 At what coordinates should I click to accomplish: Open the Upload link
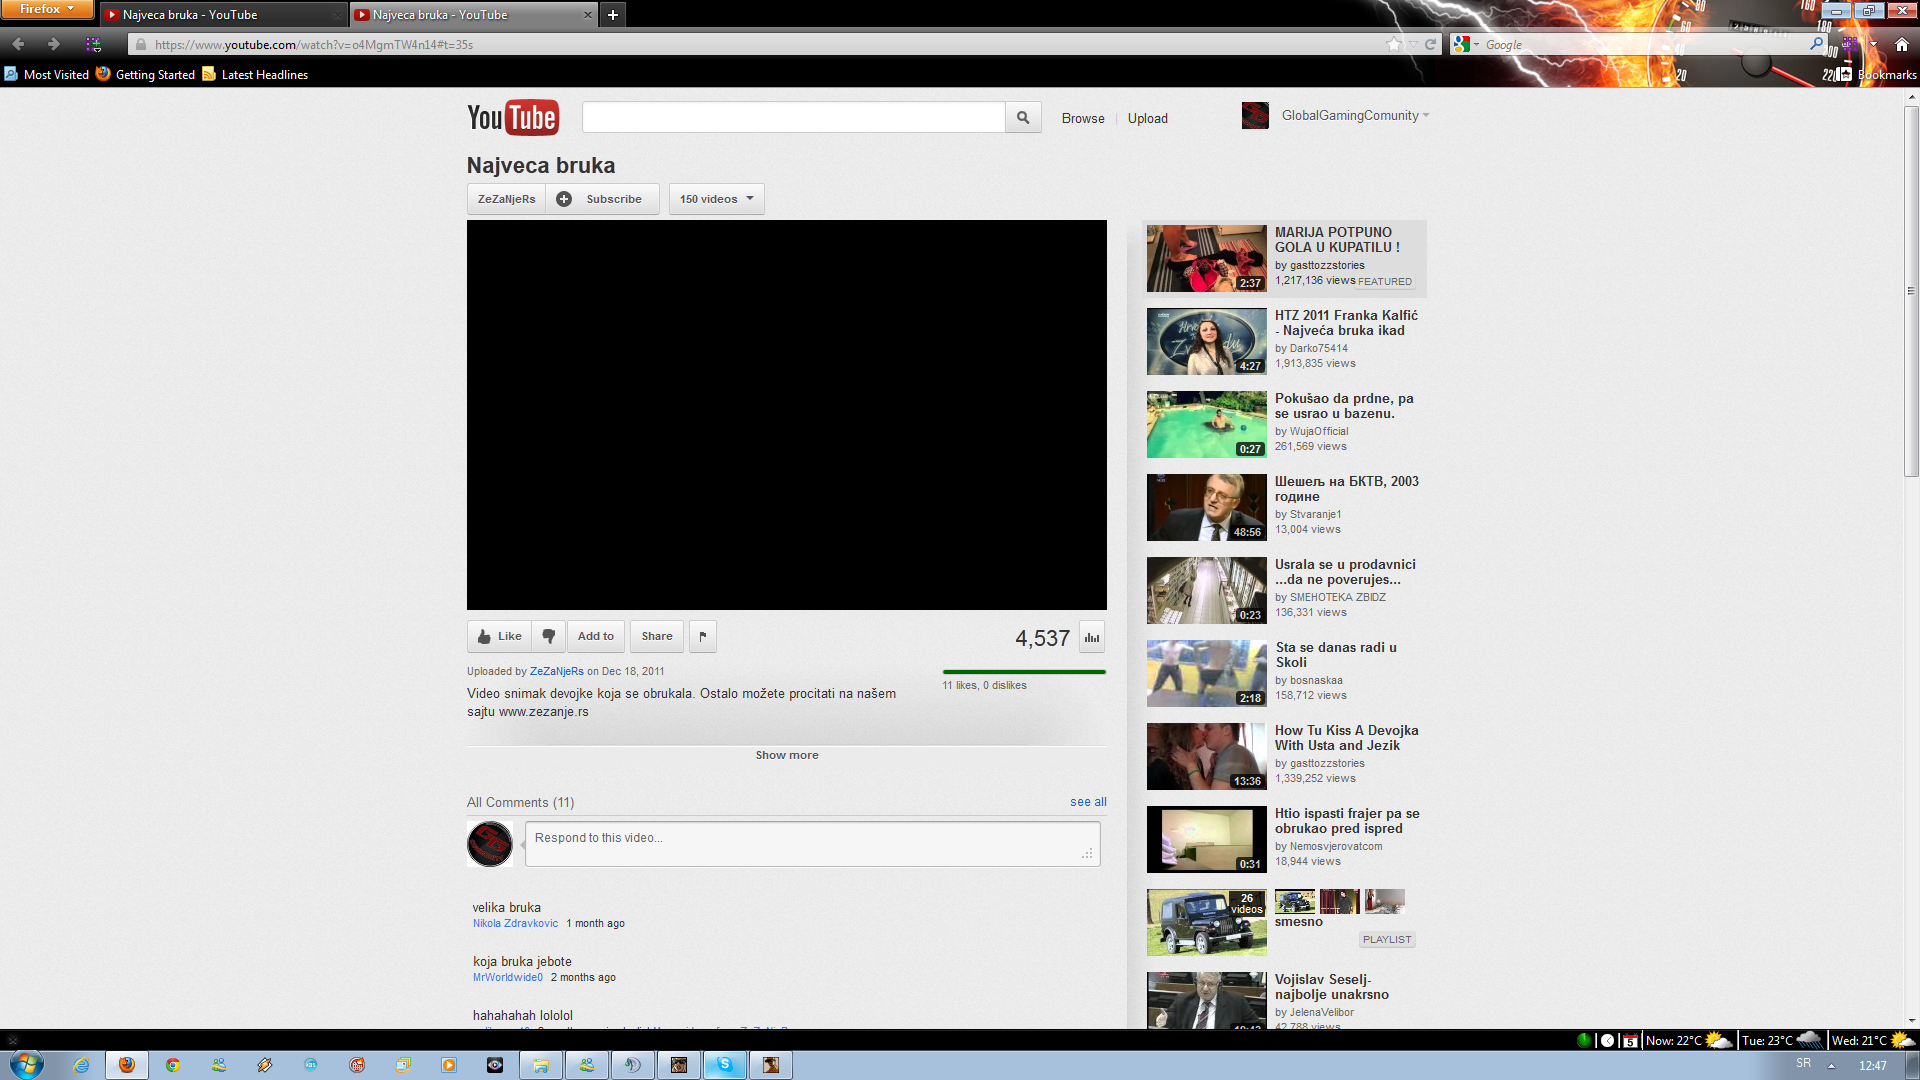point(1147,118)
